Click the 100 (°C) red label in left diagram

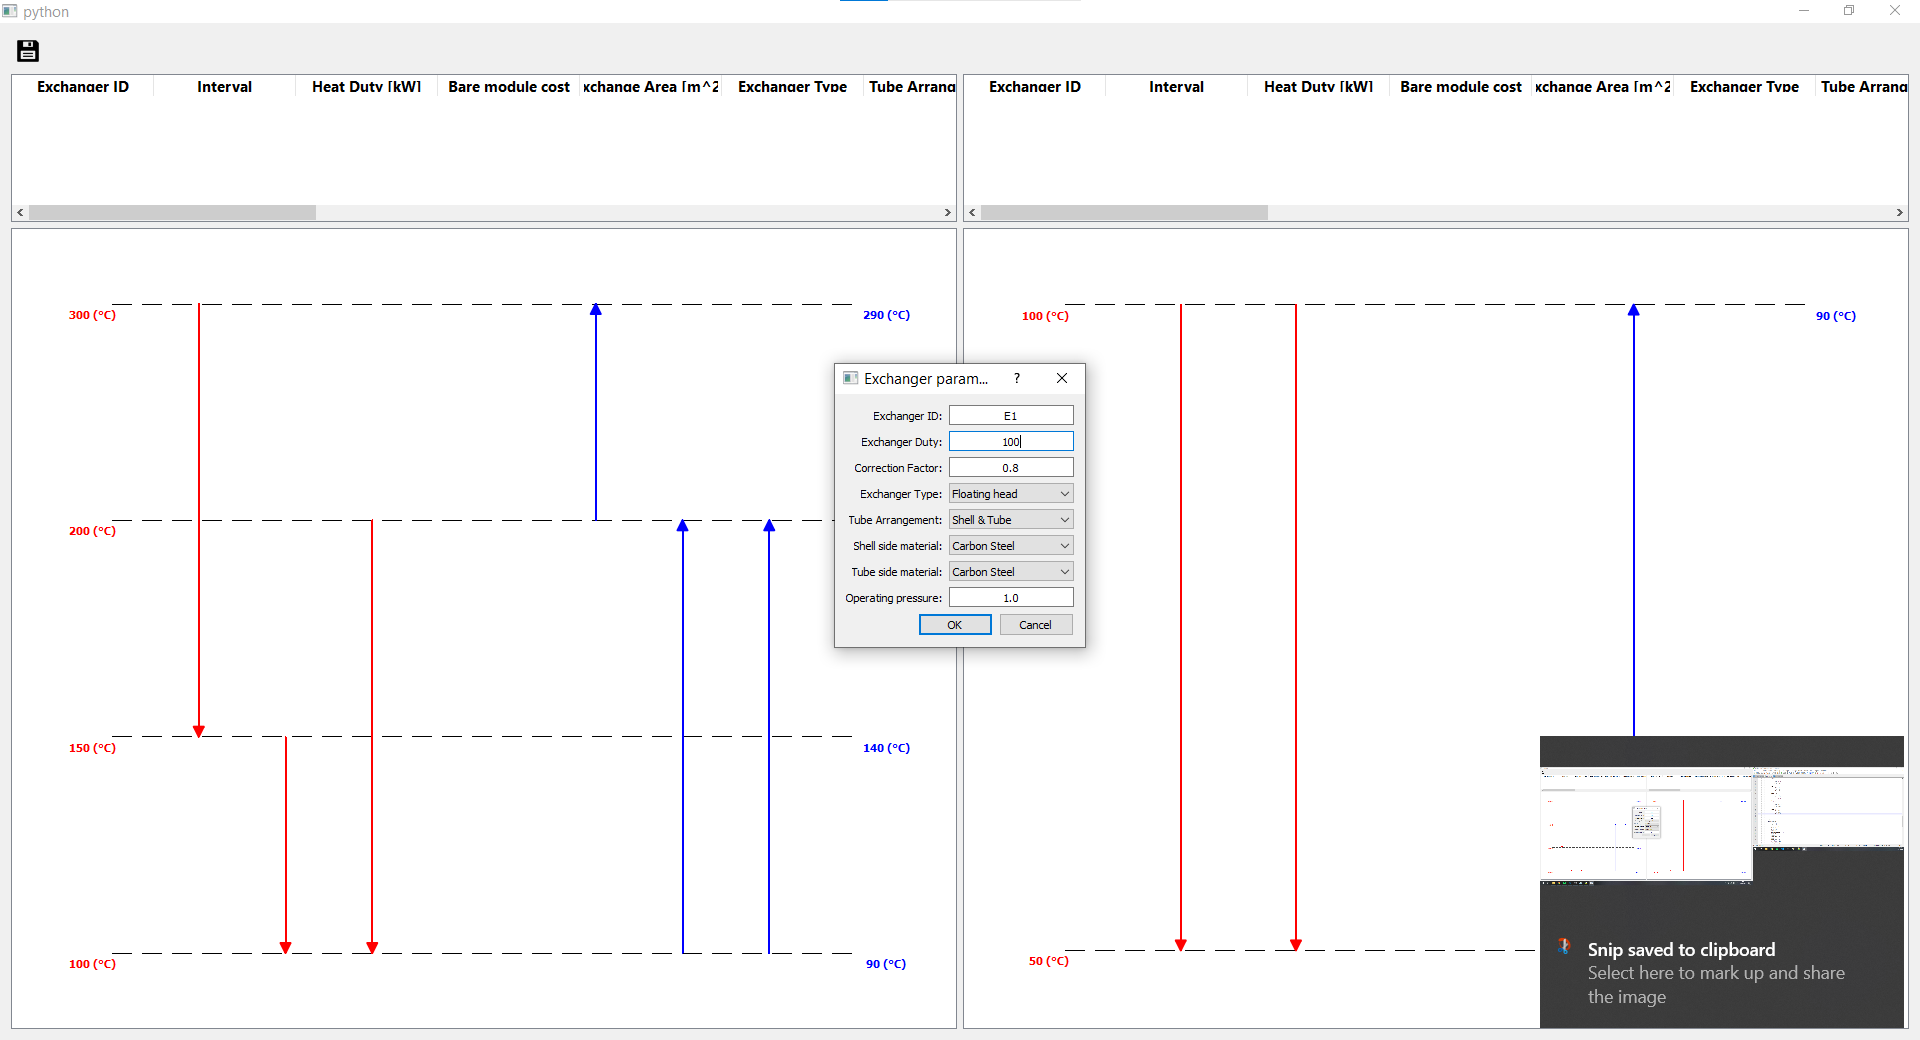point(92,964)
